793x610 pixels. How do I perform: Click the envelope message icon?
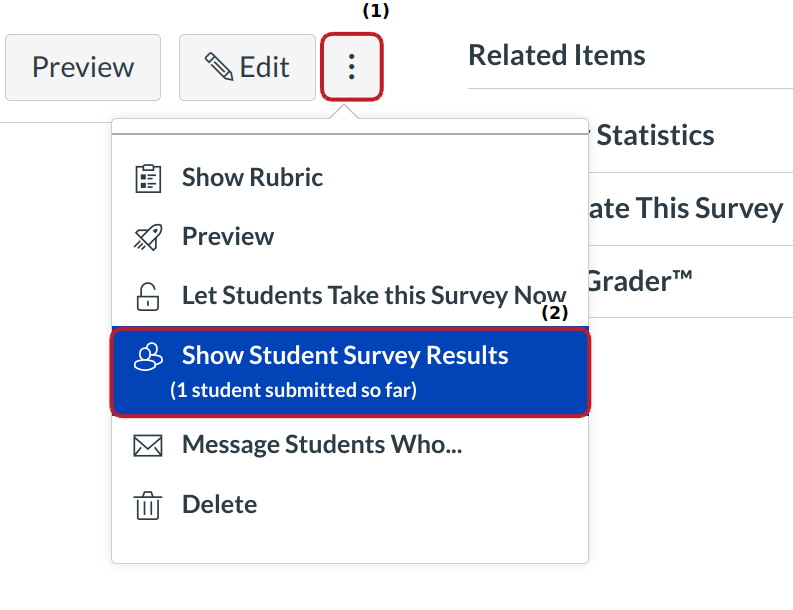point(147,445)
